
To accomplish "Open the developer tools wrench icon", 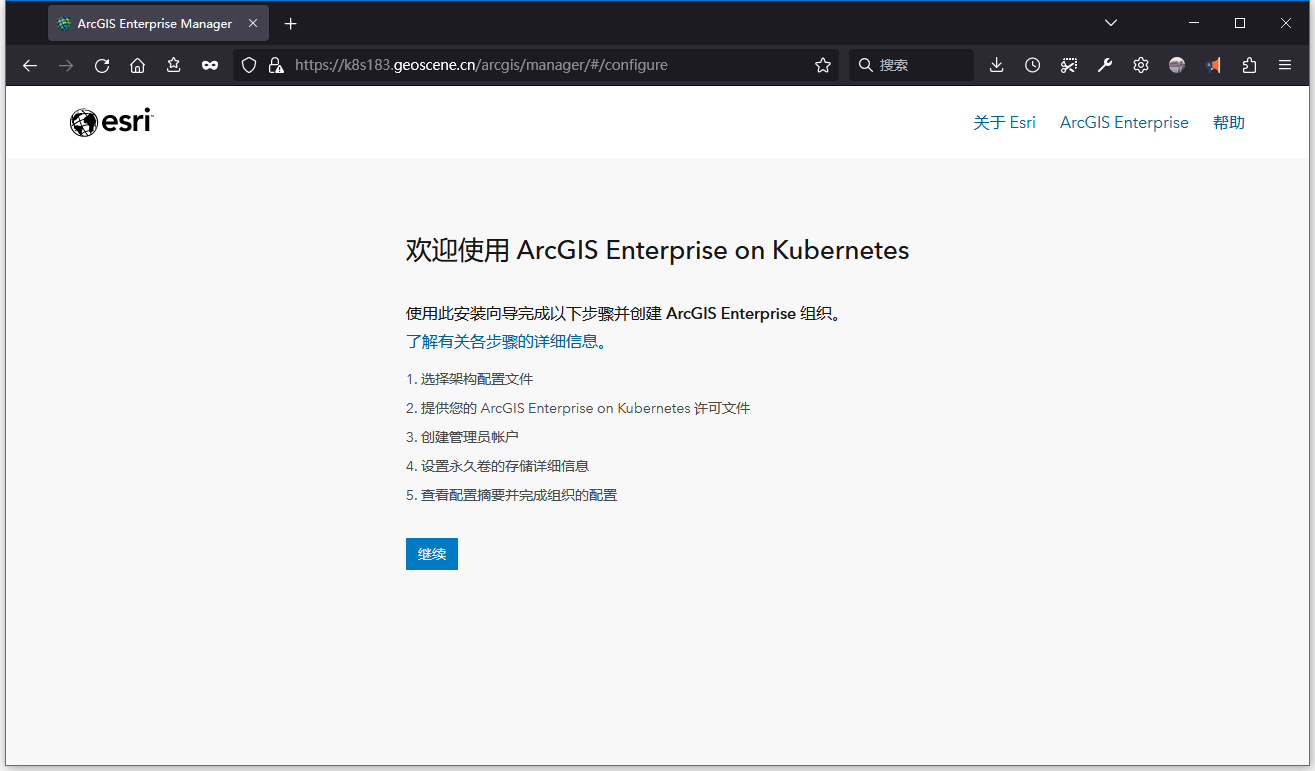I will (1105, 65).
